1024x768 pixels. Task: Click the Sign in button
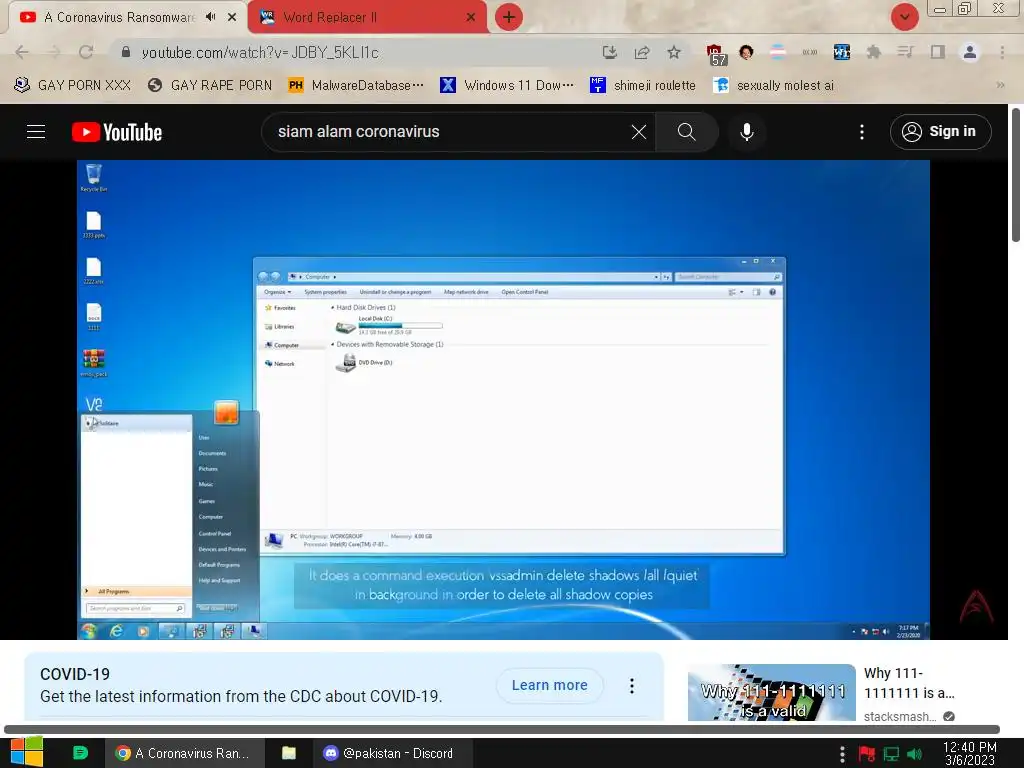coord(940,132)
